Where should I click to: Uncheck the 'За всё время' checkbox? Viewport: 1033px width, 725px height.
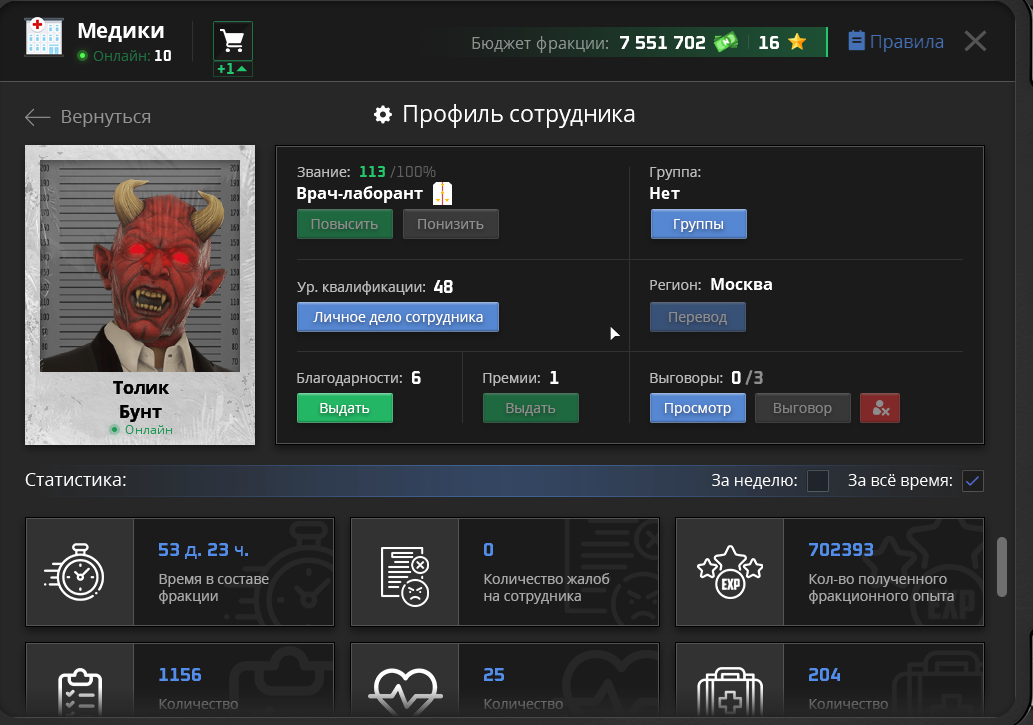tap(973, 481)
